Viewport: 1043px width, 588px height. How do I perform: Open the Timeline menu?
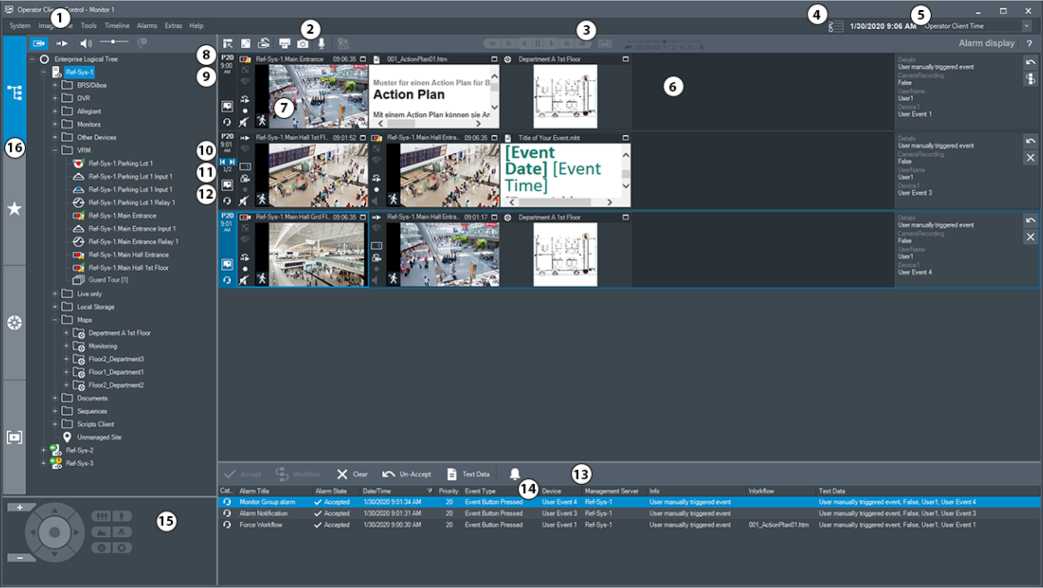(117, 25)
